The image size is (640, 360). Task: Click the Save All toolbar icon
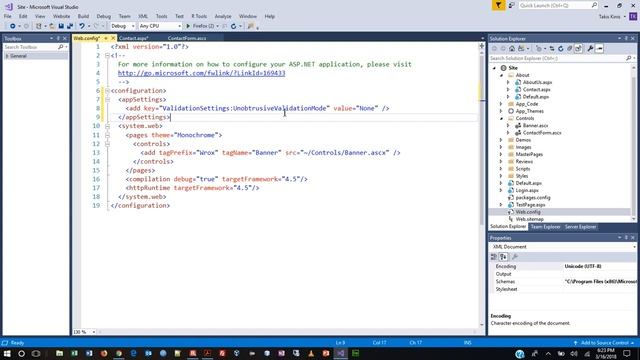click(x=70, y=26)
